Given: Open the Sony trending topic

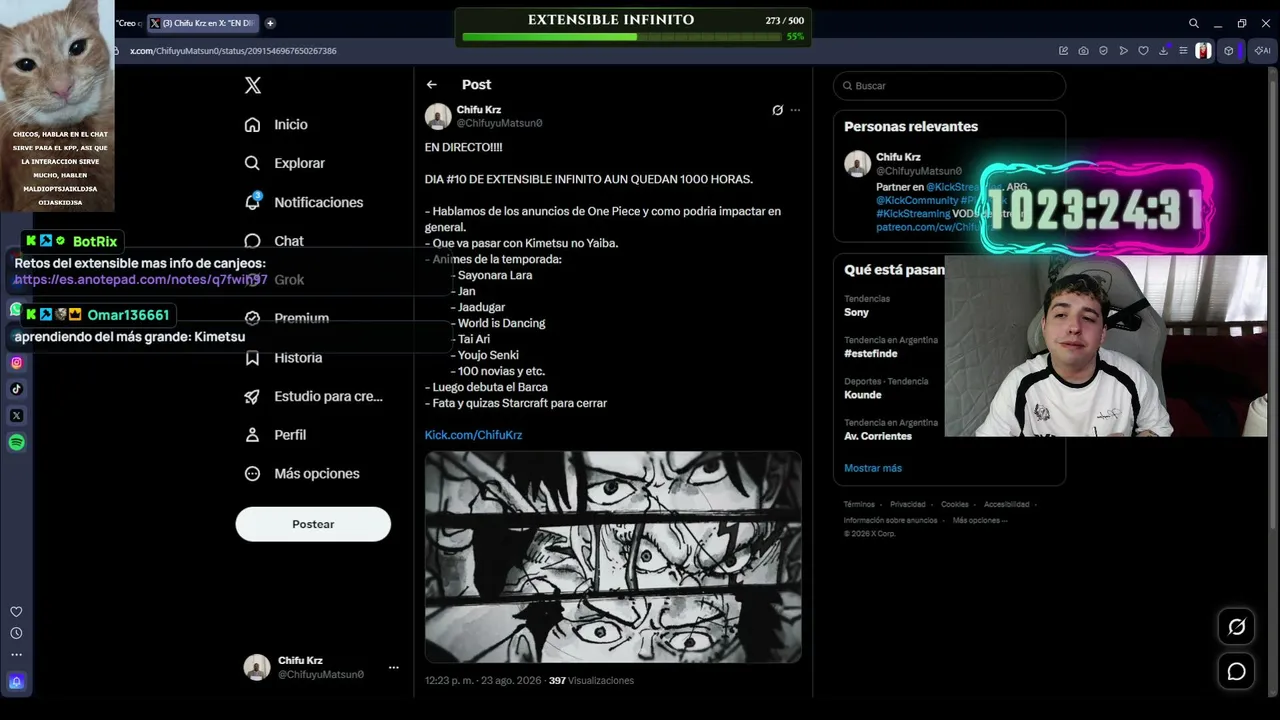Looking at the screenshot, I should (856, 312).
